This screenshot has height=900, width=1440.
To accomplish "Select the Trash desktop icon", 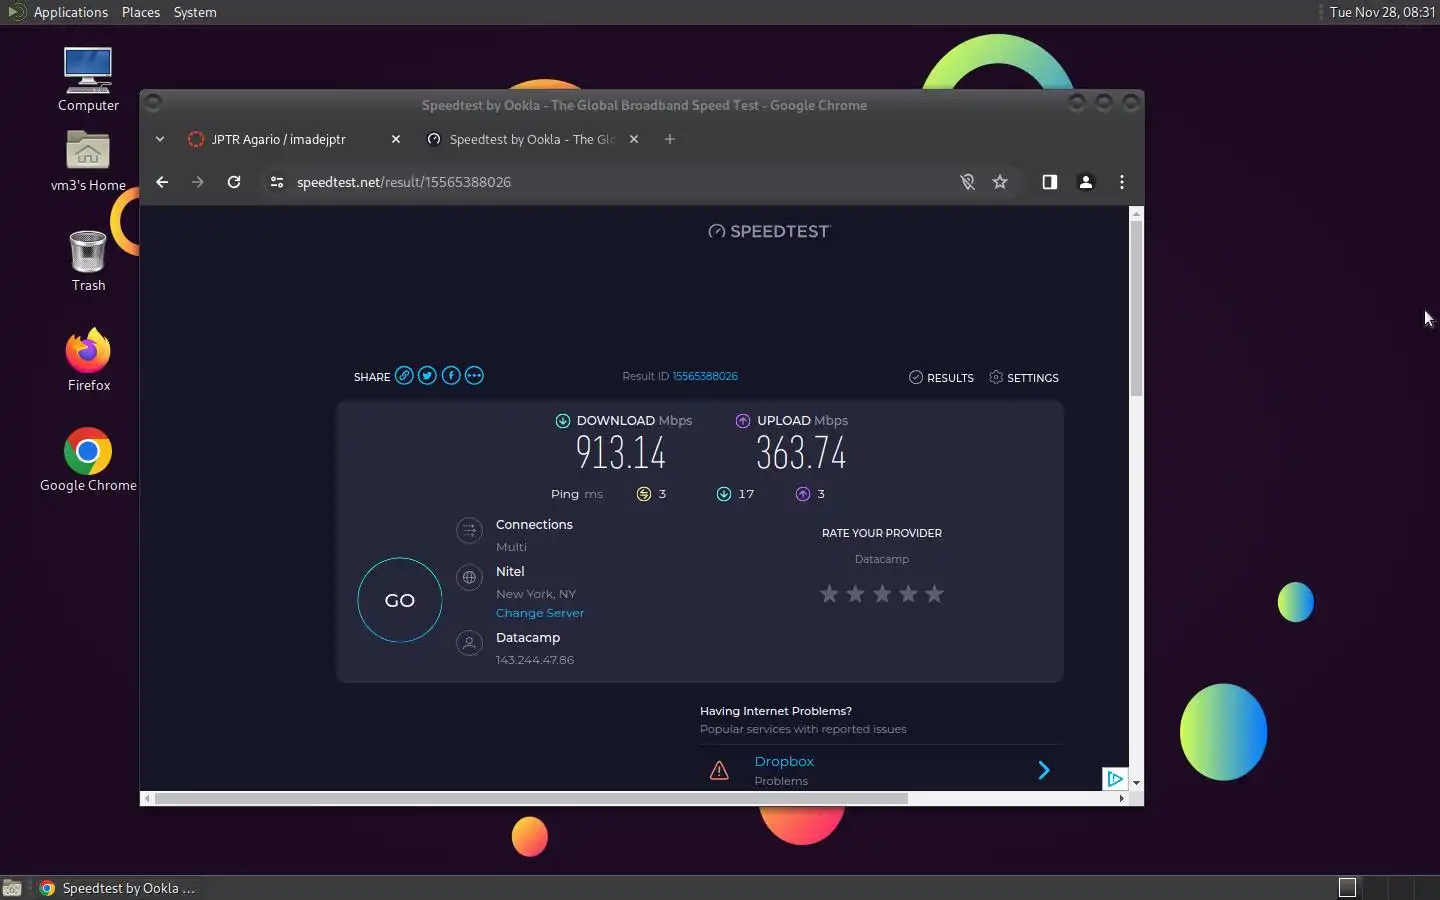I will [88, 260].
